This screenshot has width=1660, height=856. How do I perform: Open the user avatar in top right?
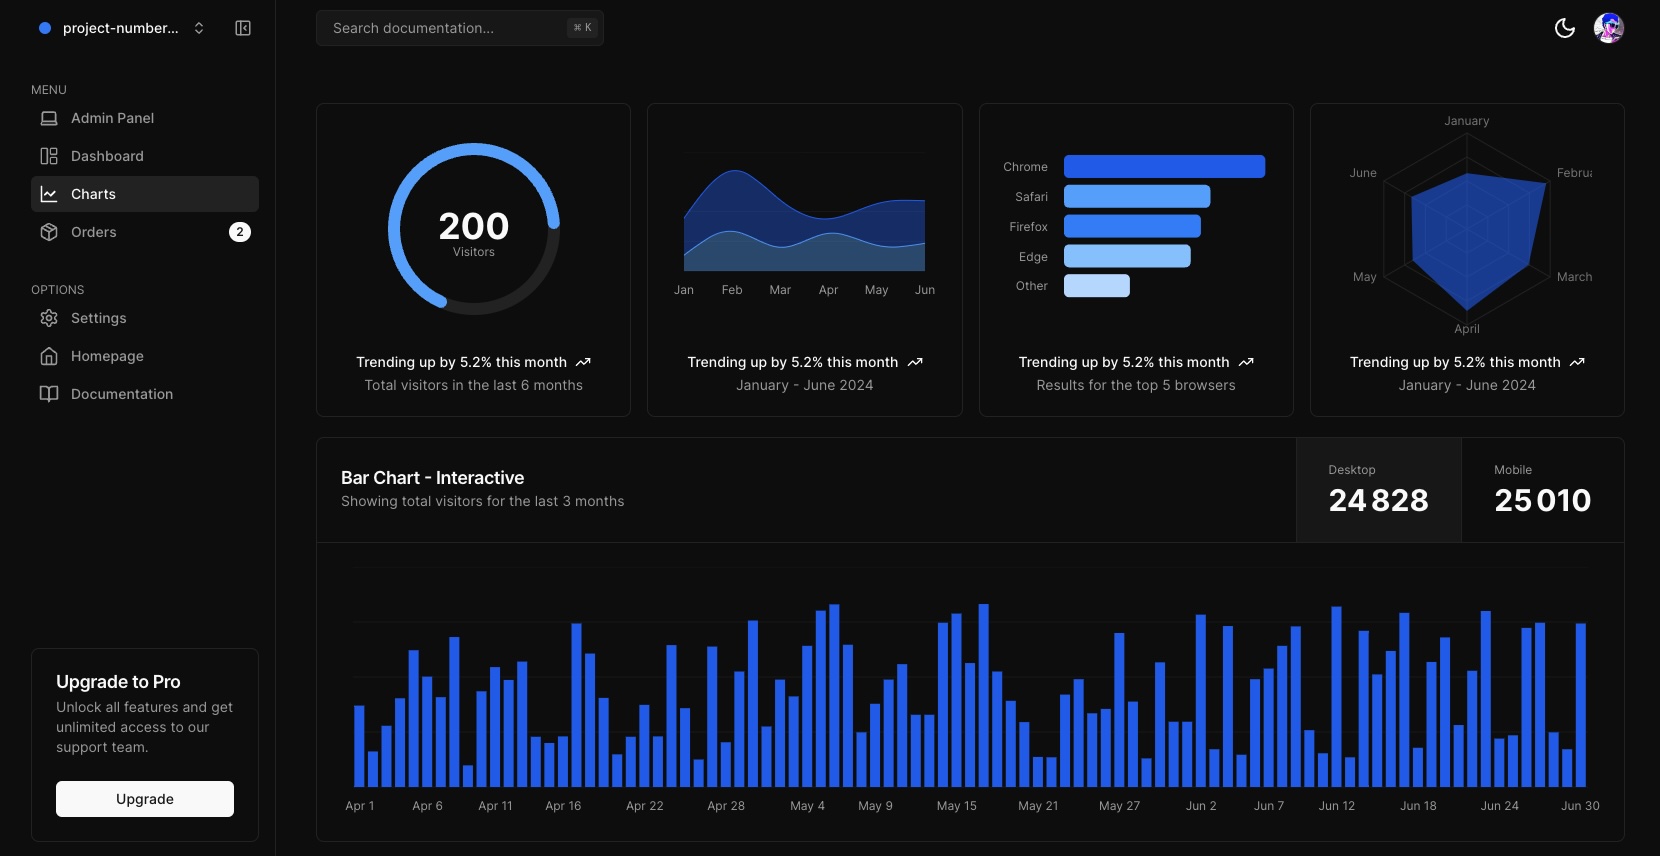pos(1608,28)
